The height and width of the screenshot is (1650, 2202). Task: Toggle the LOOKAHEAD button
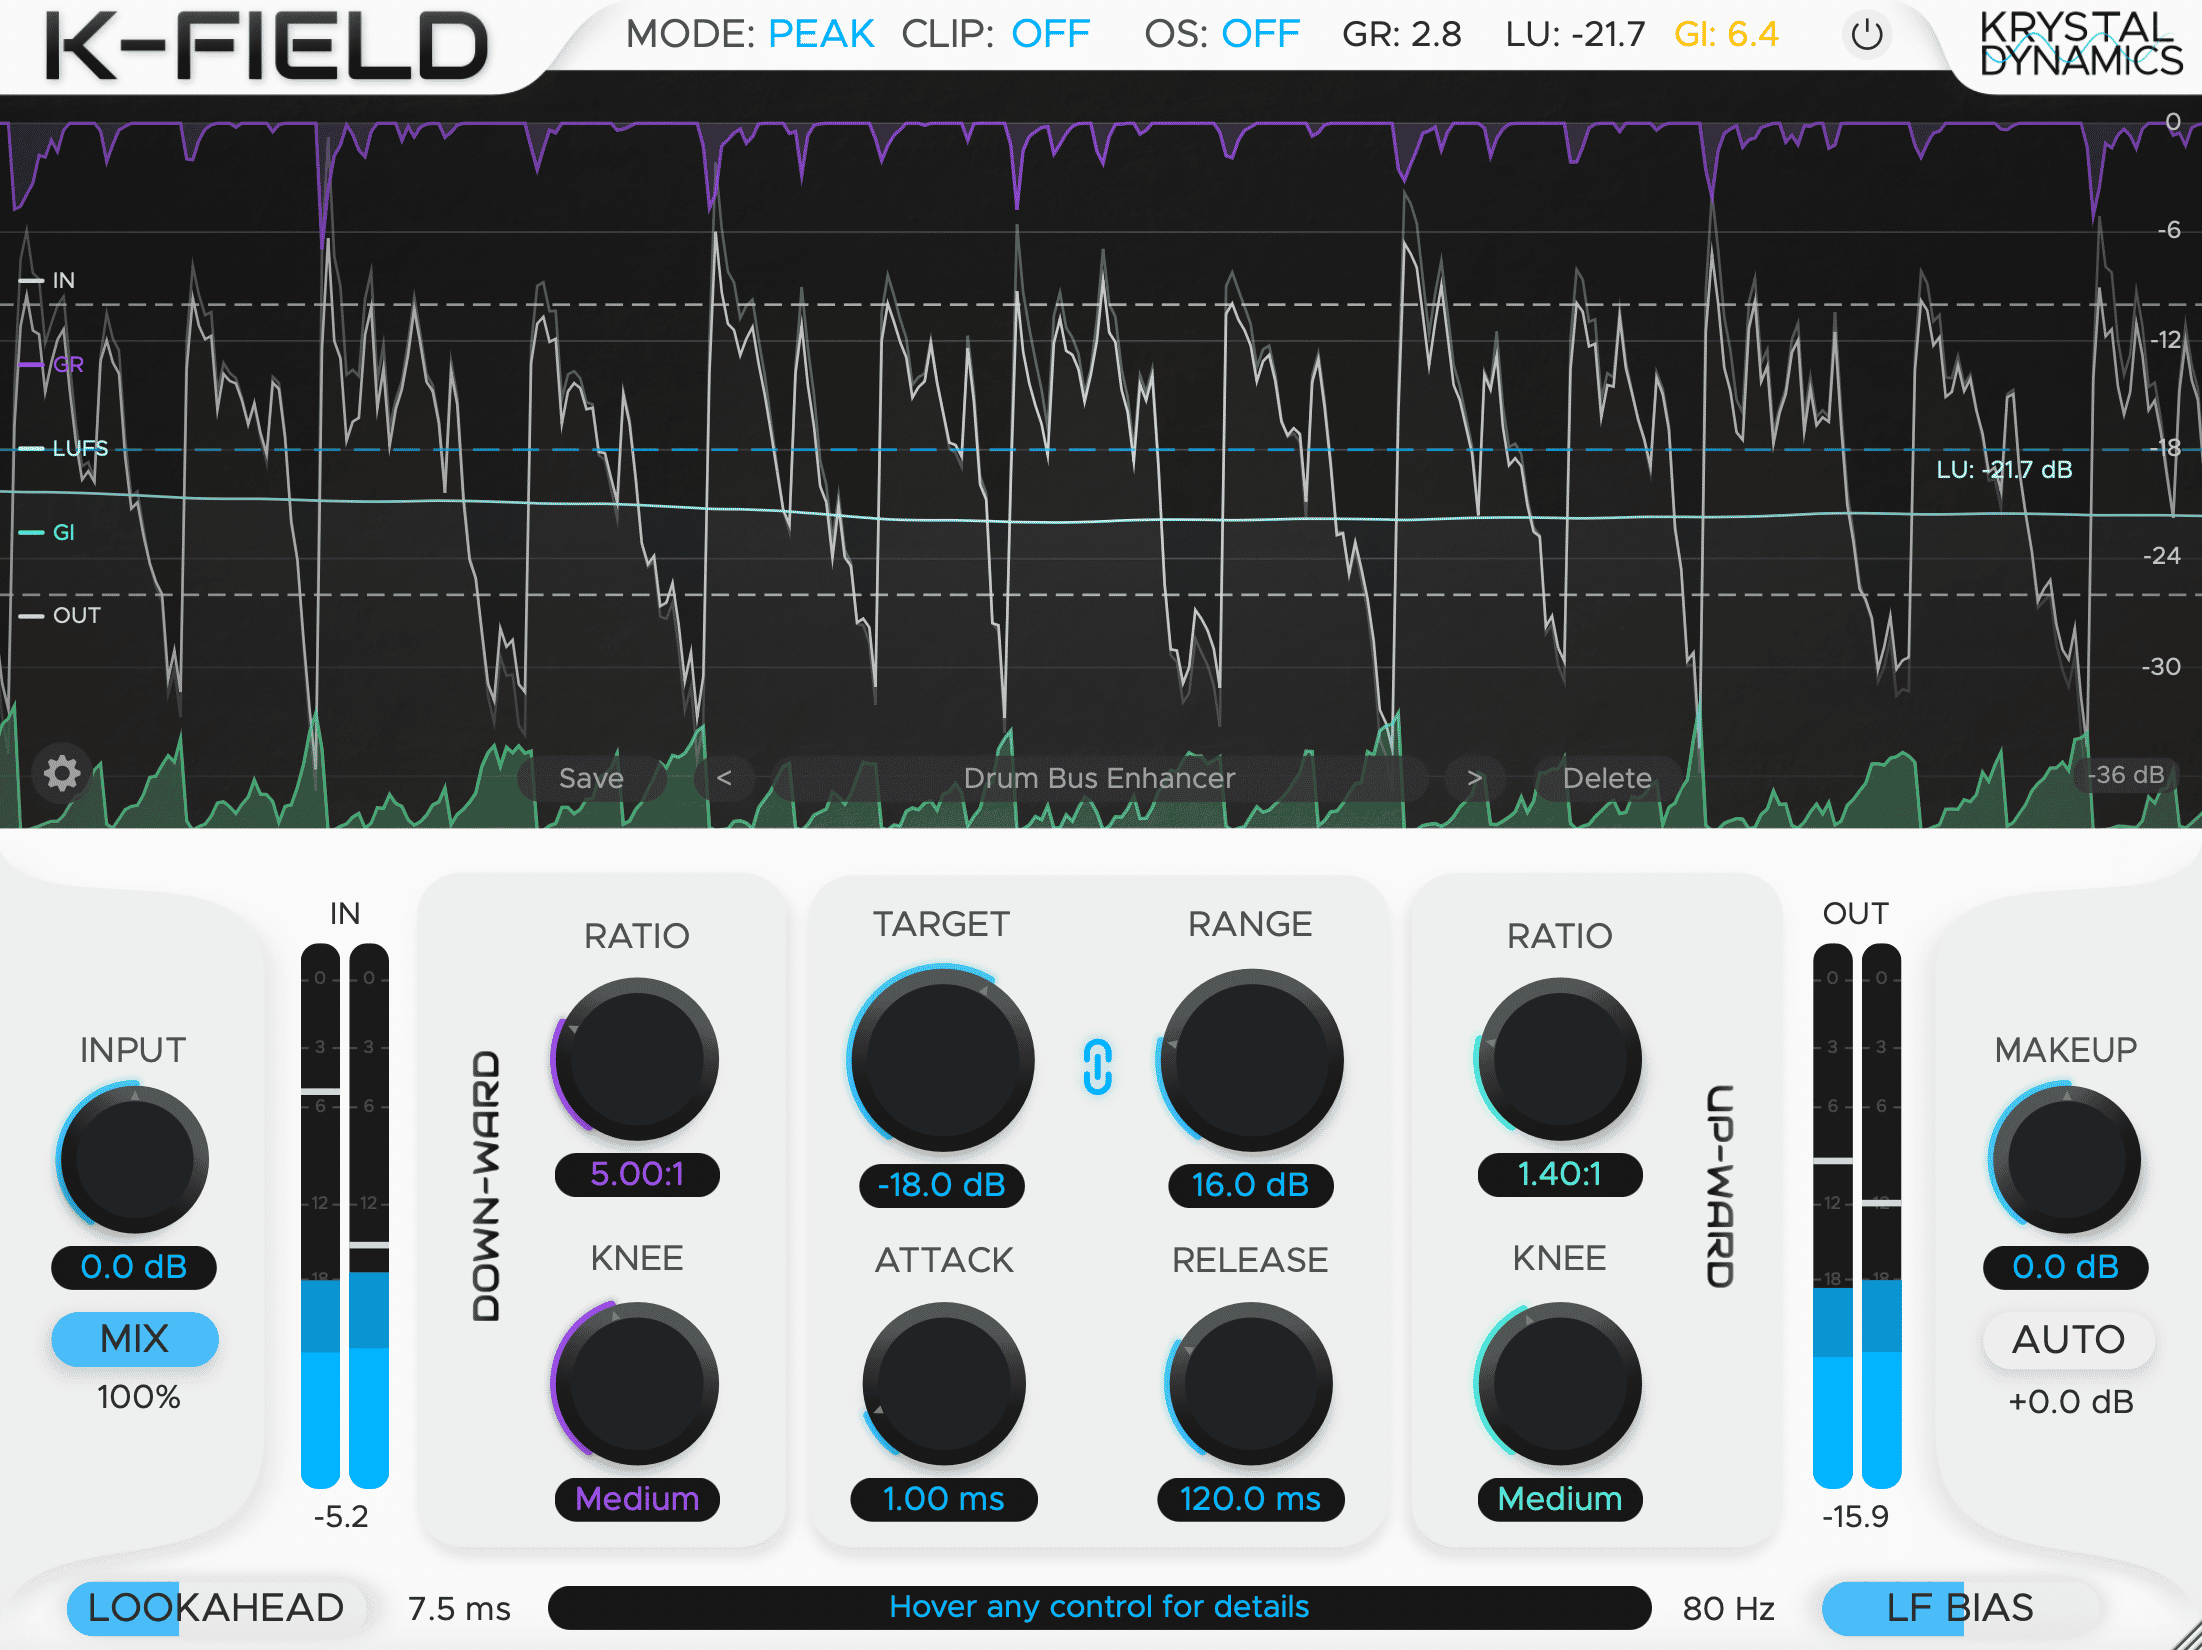[215, 1608]
